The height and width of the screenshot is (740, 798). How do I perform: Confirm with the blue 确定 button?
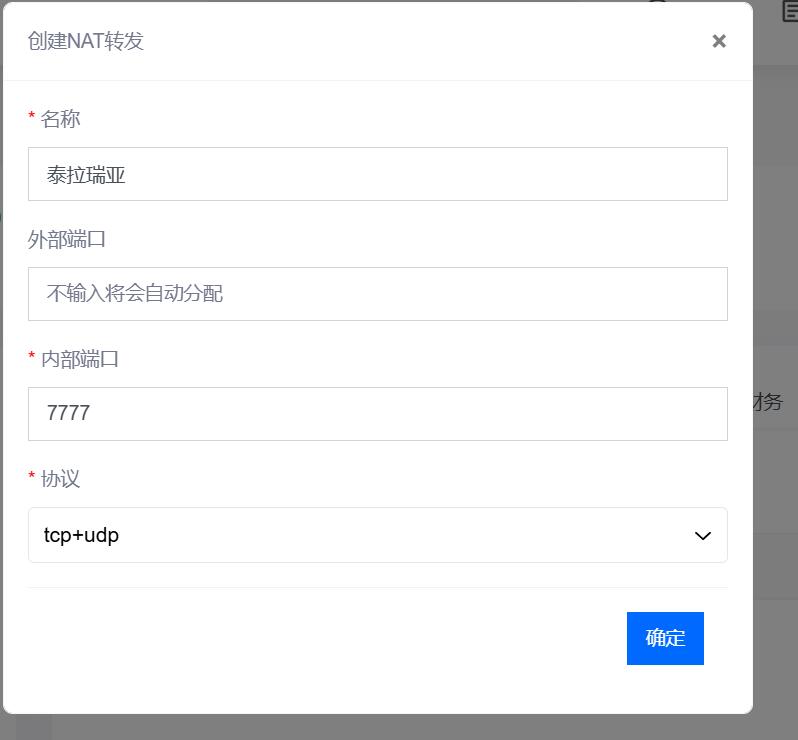665,638
